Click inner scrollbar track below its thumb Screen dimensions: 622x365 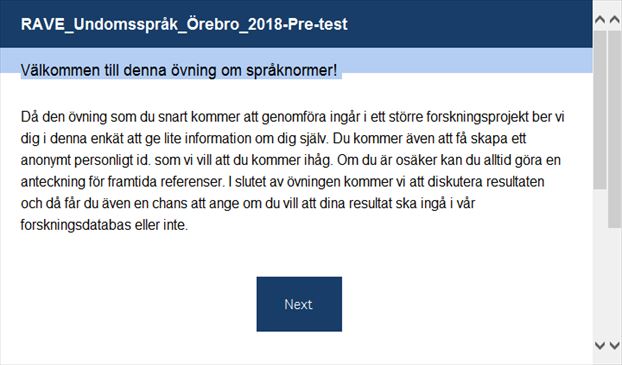click(x=600, y=264)
